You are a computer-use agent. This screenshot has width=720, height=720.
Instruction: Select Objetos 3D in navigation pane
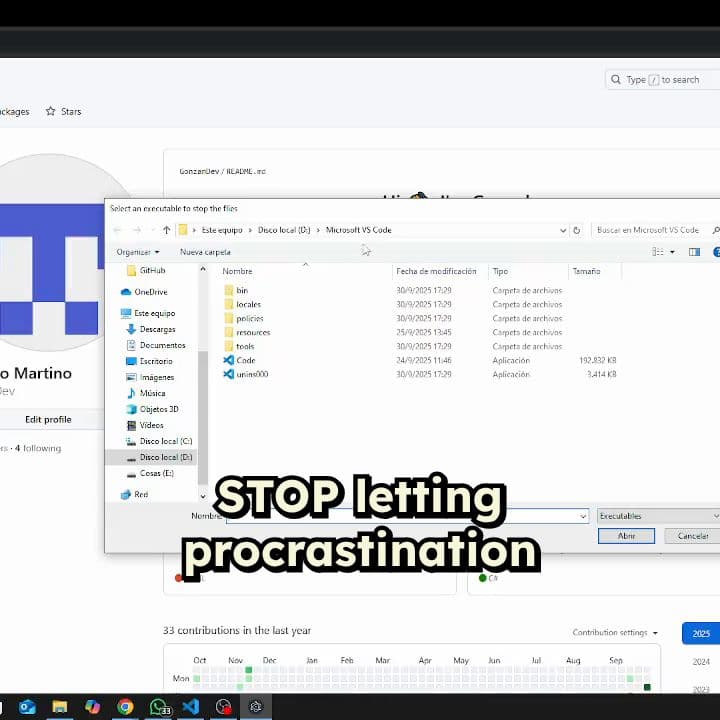(152, 409)
